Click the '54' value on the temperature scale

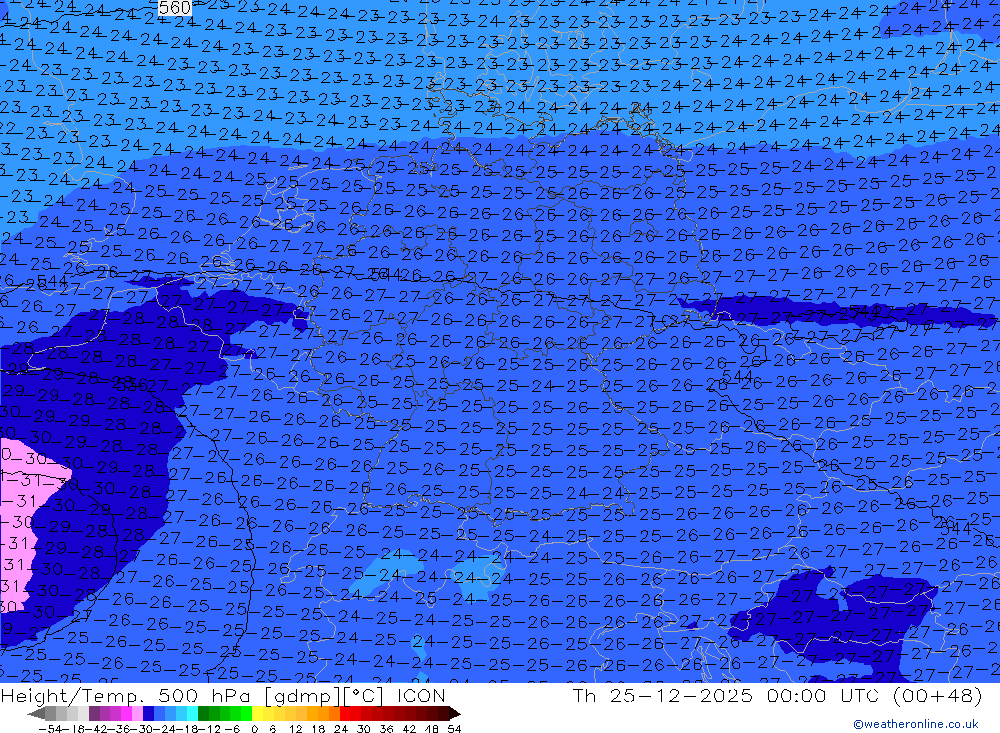[x=454, y=729]
